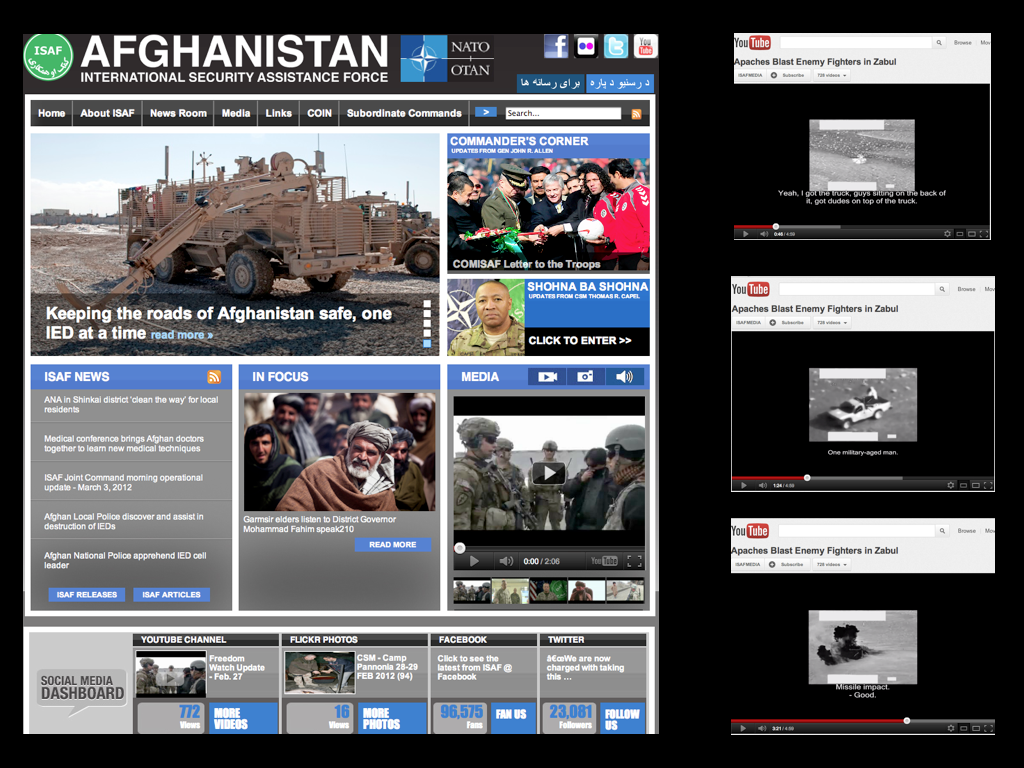Expand the blue arrow after Subordinate Commands
This screenshot has width=1024, height=768.
coord(485,113)
